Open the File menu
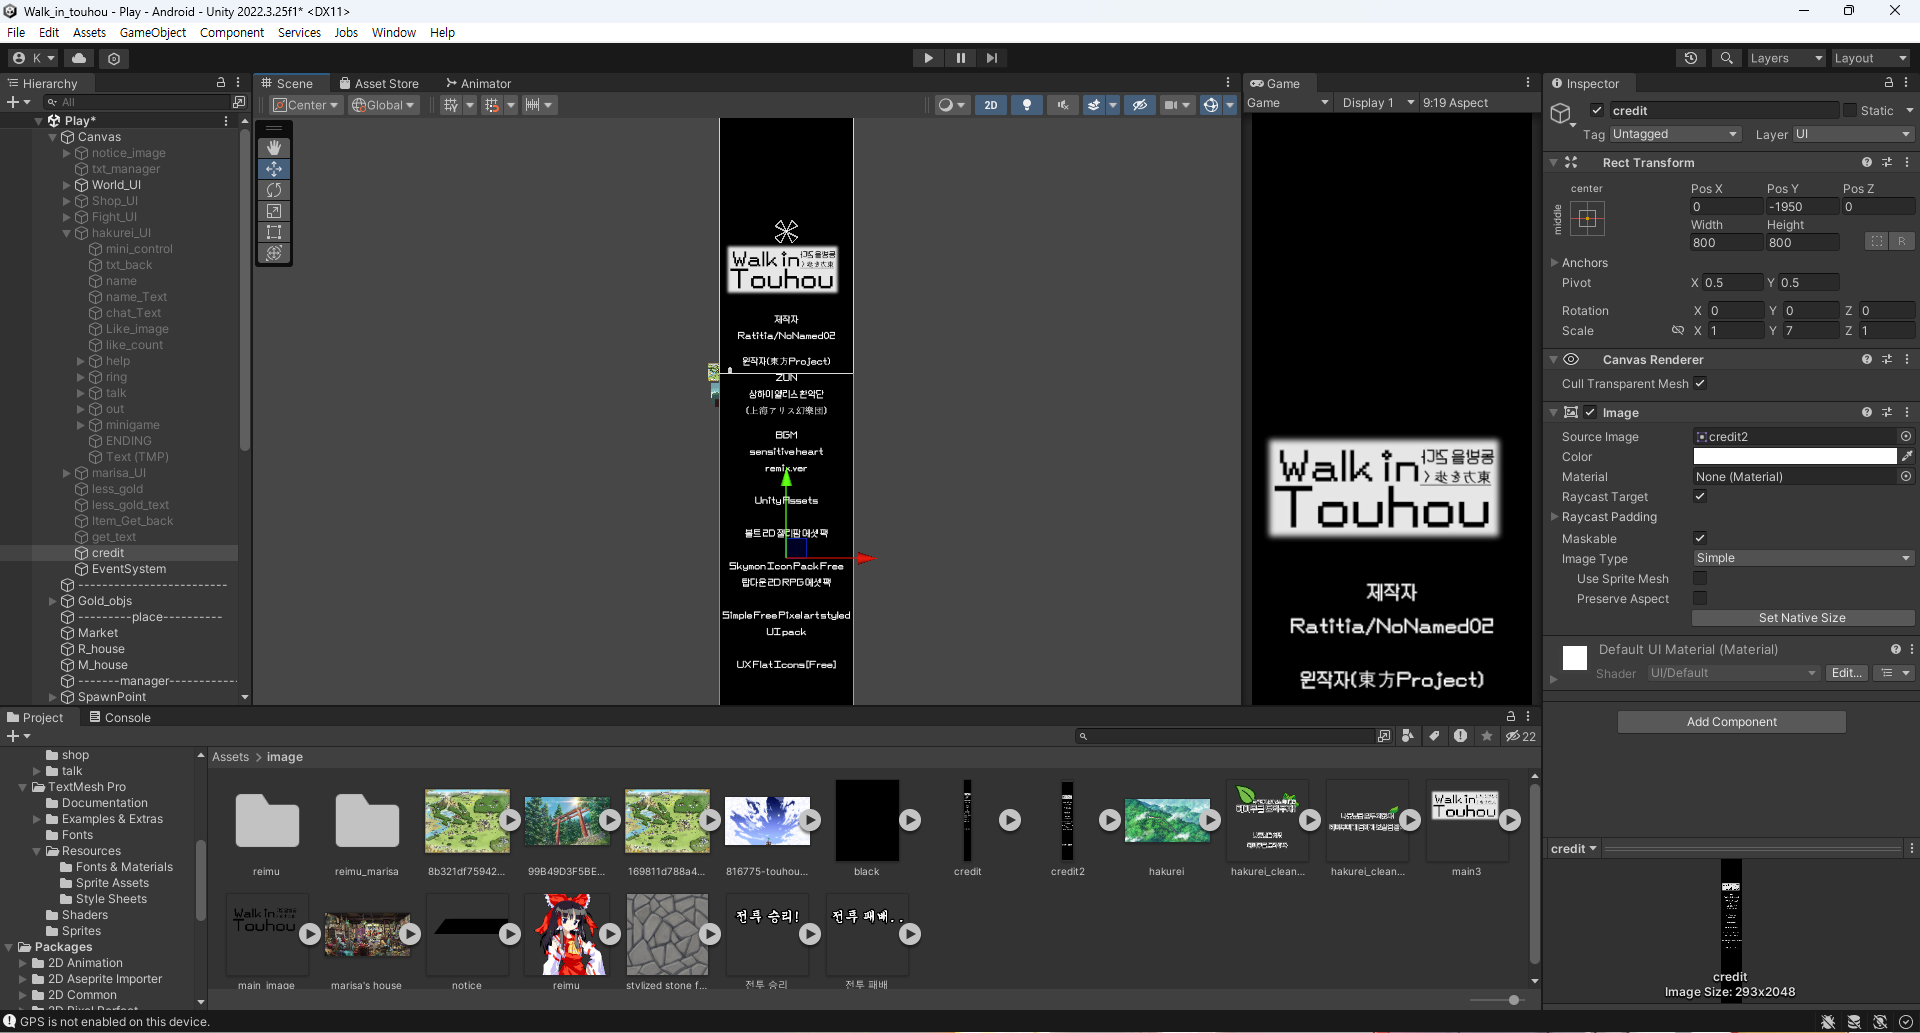1920x1033 pixels. click(16, 32)
